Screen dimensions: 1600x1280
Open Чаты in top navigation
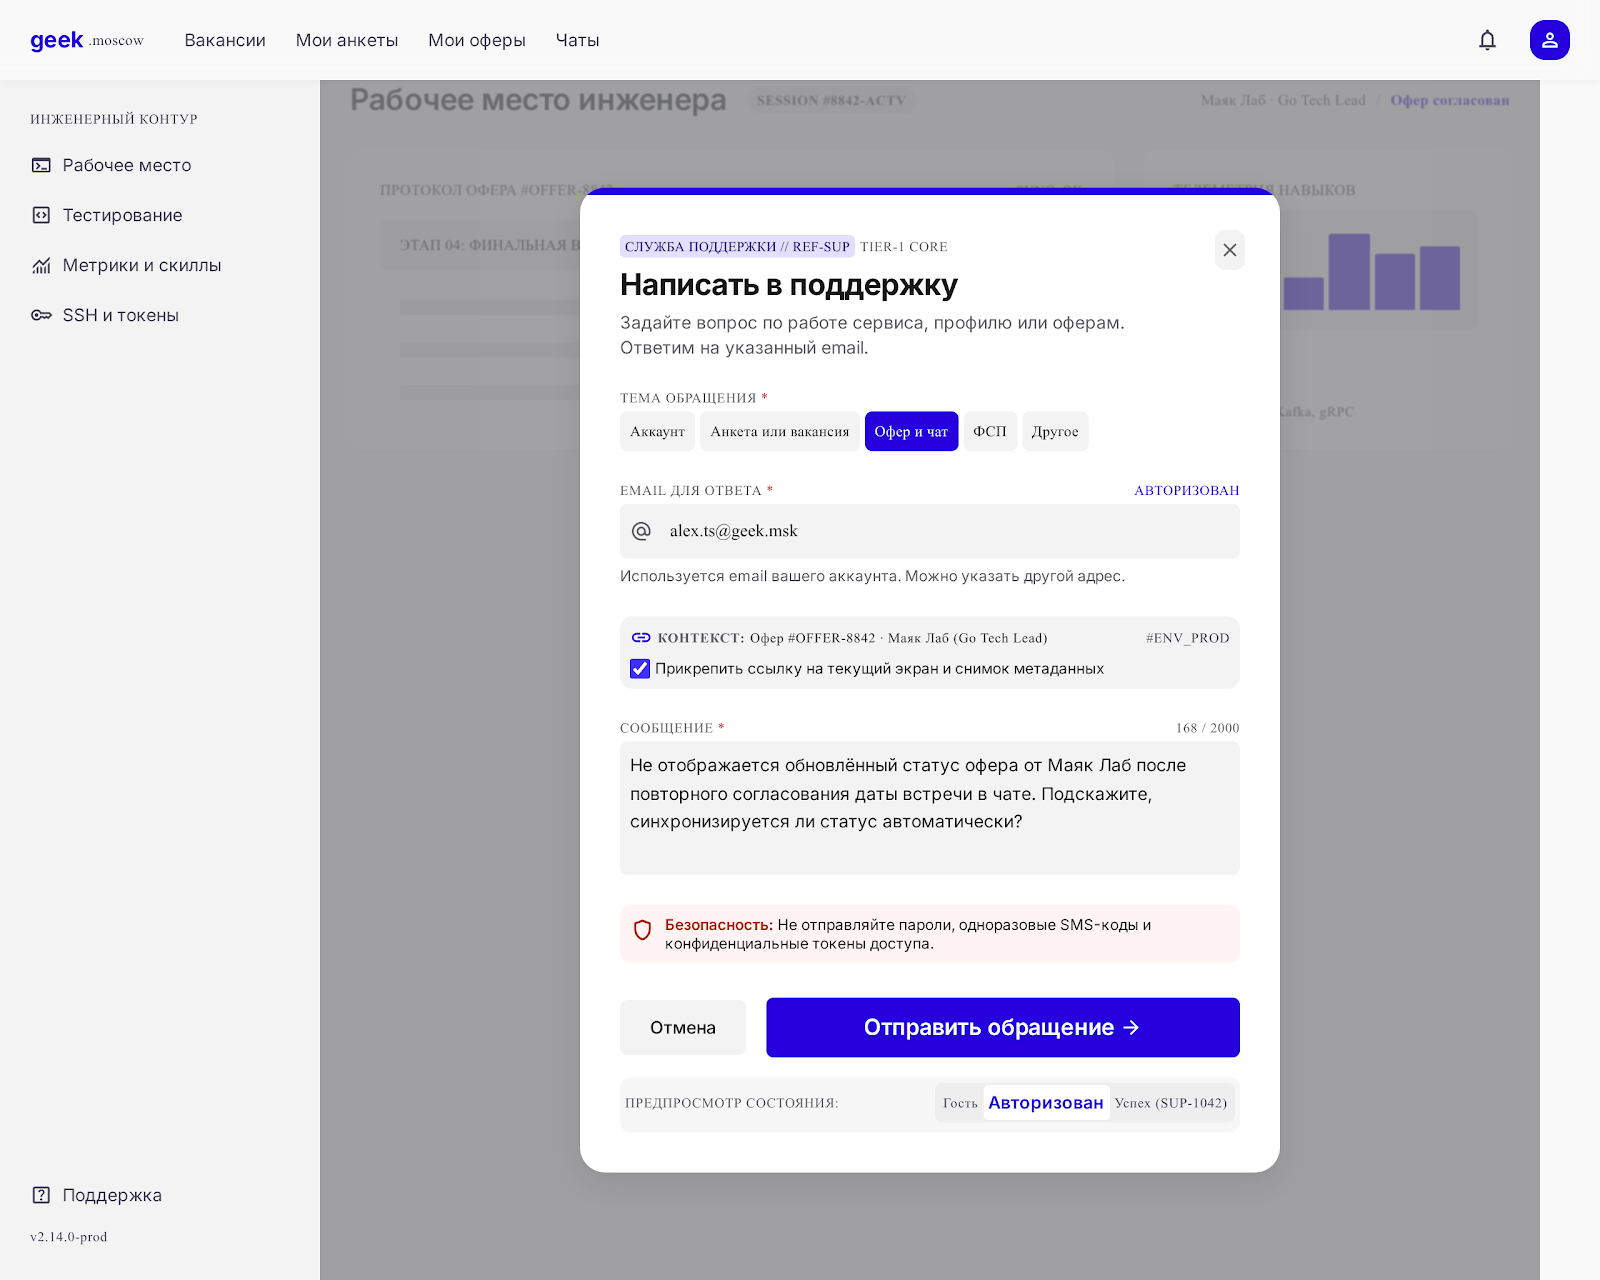577,40
